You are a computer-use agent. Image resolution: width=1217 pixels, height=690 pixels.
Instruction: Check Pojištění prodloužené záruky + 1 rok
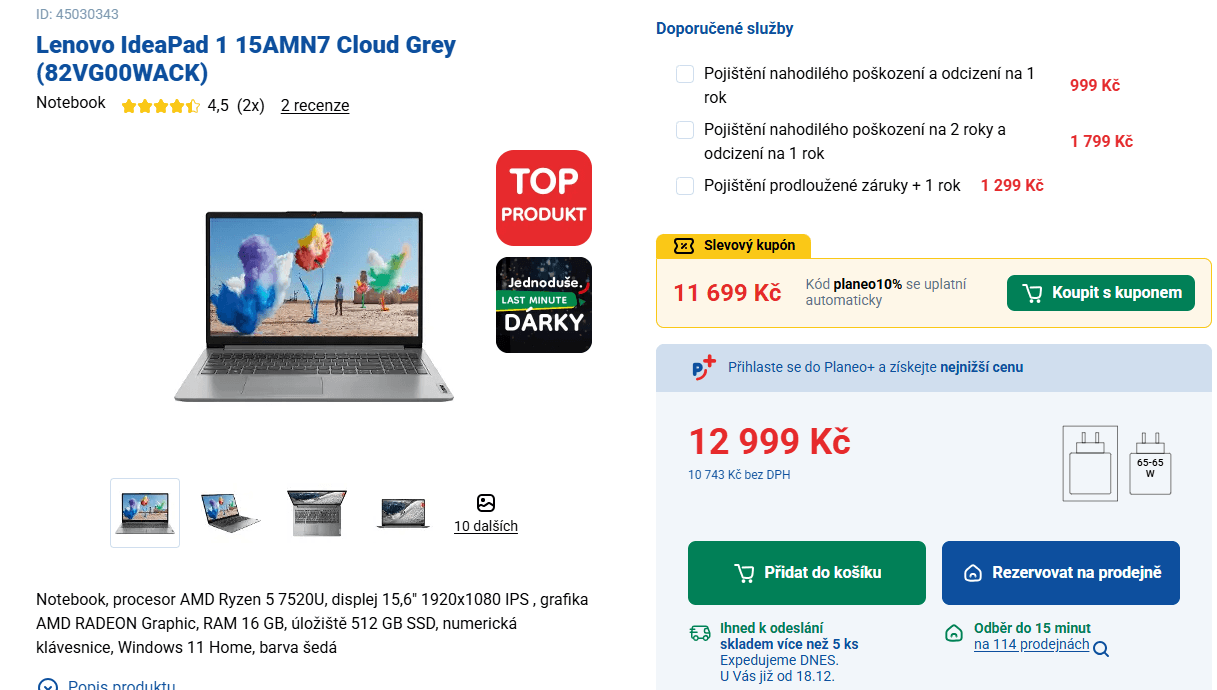[x=685, y=185]
